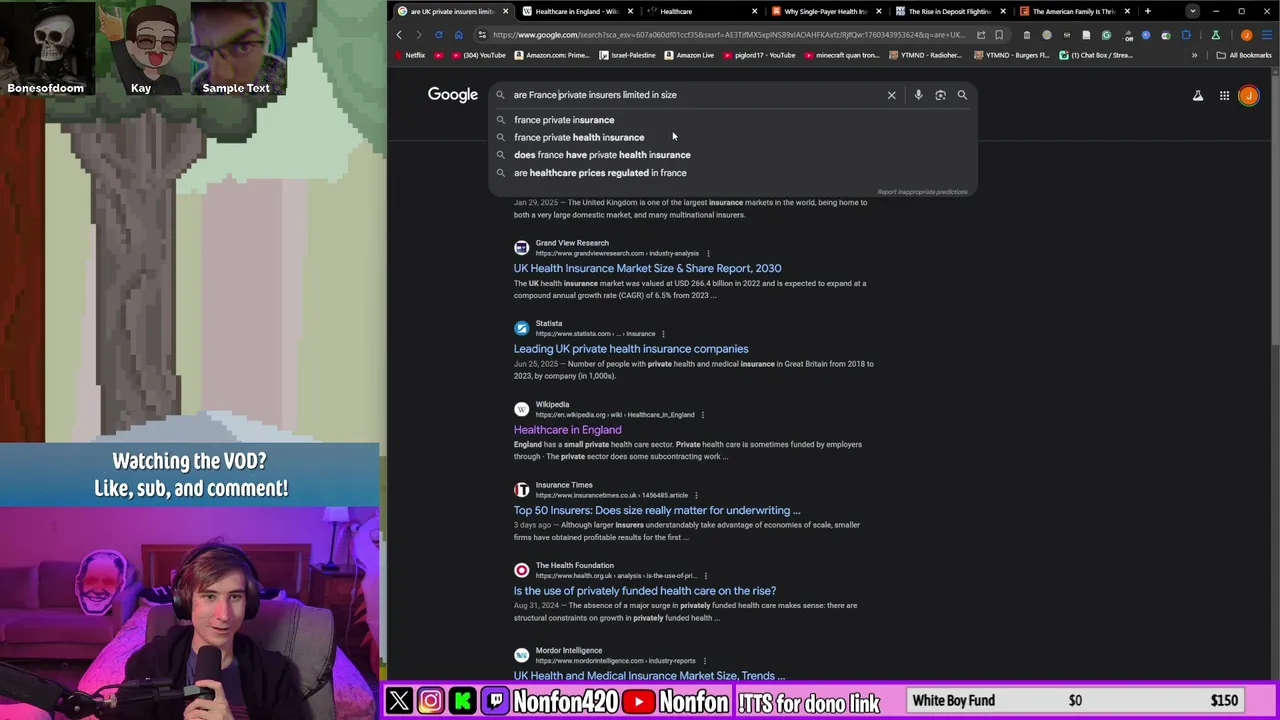
Task: Open privately funded health care result
Action: click(x=645, y=591)
